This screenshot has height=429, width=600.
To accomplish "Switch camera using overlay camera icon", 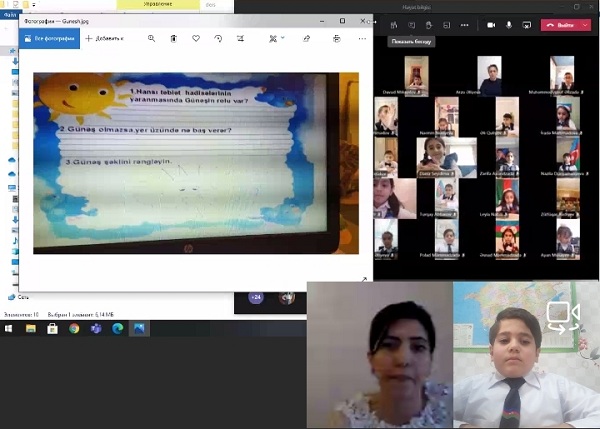I will click(x=563, y=316).
